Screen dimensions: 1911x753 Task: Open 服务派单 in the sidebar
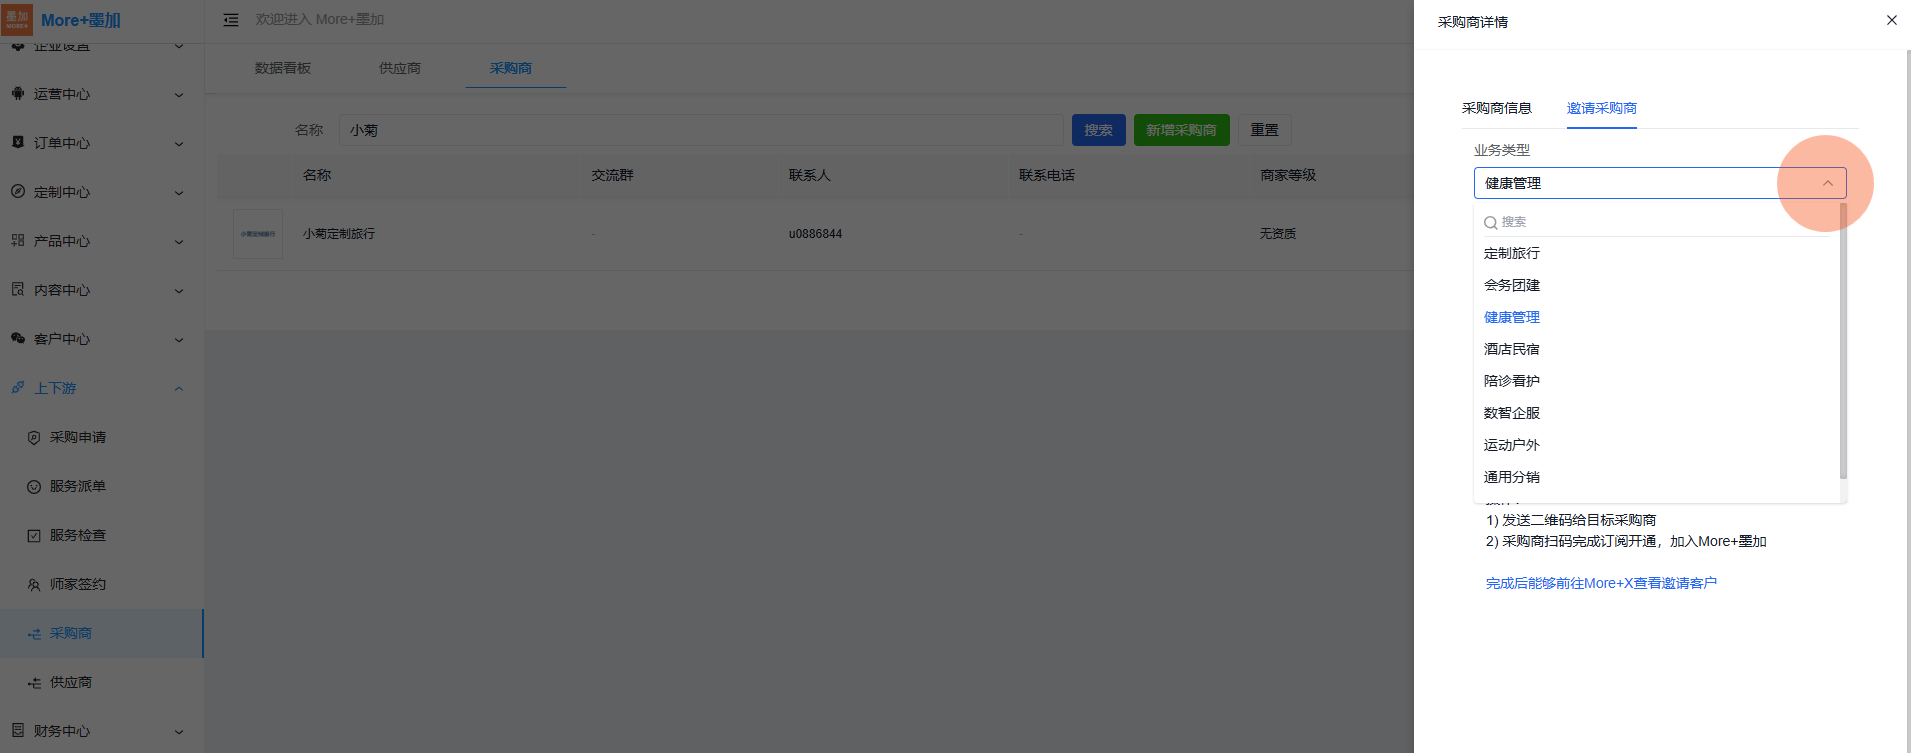click(x=78, y=486)
